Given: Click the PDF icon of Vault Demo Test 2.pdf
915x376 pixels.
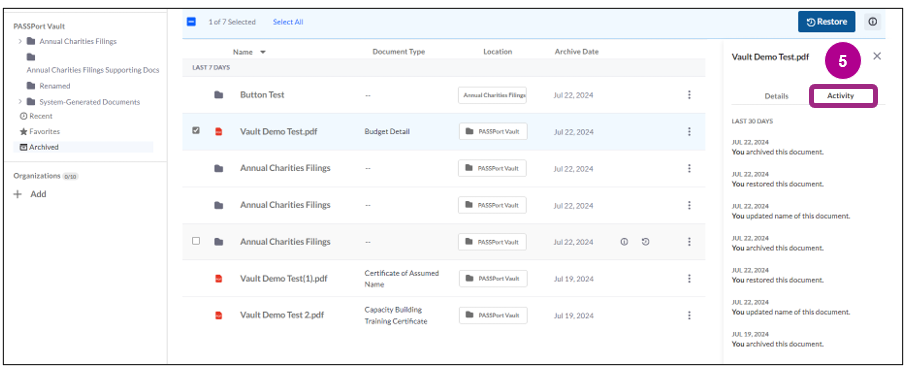Looking at the screenshot, I should (219, 315).
